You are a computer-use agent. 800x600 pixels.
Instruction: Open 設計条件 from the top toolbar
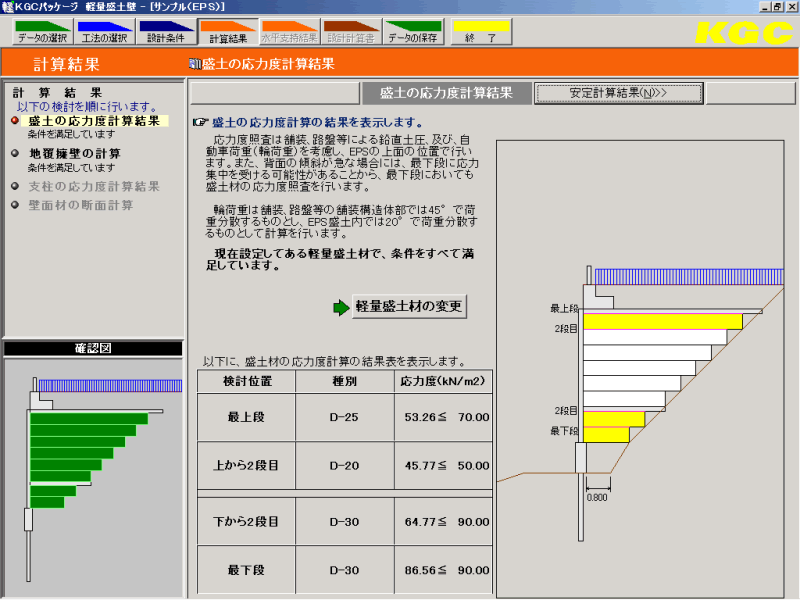pos(167,32)
